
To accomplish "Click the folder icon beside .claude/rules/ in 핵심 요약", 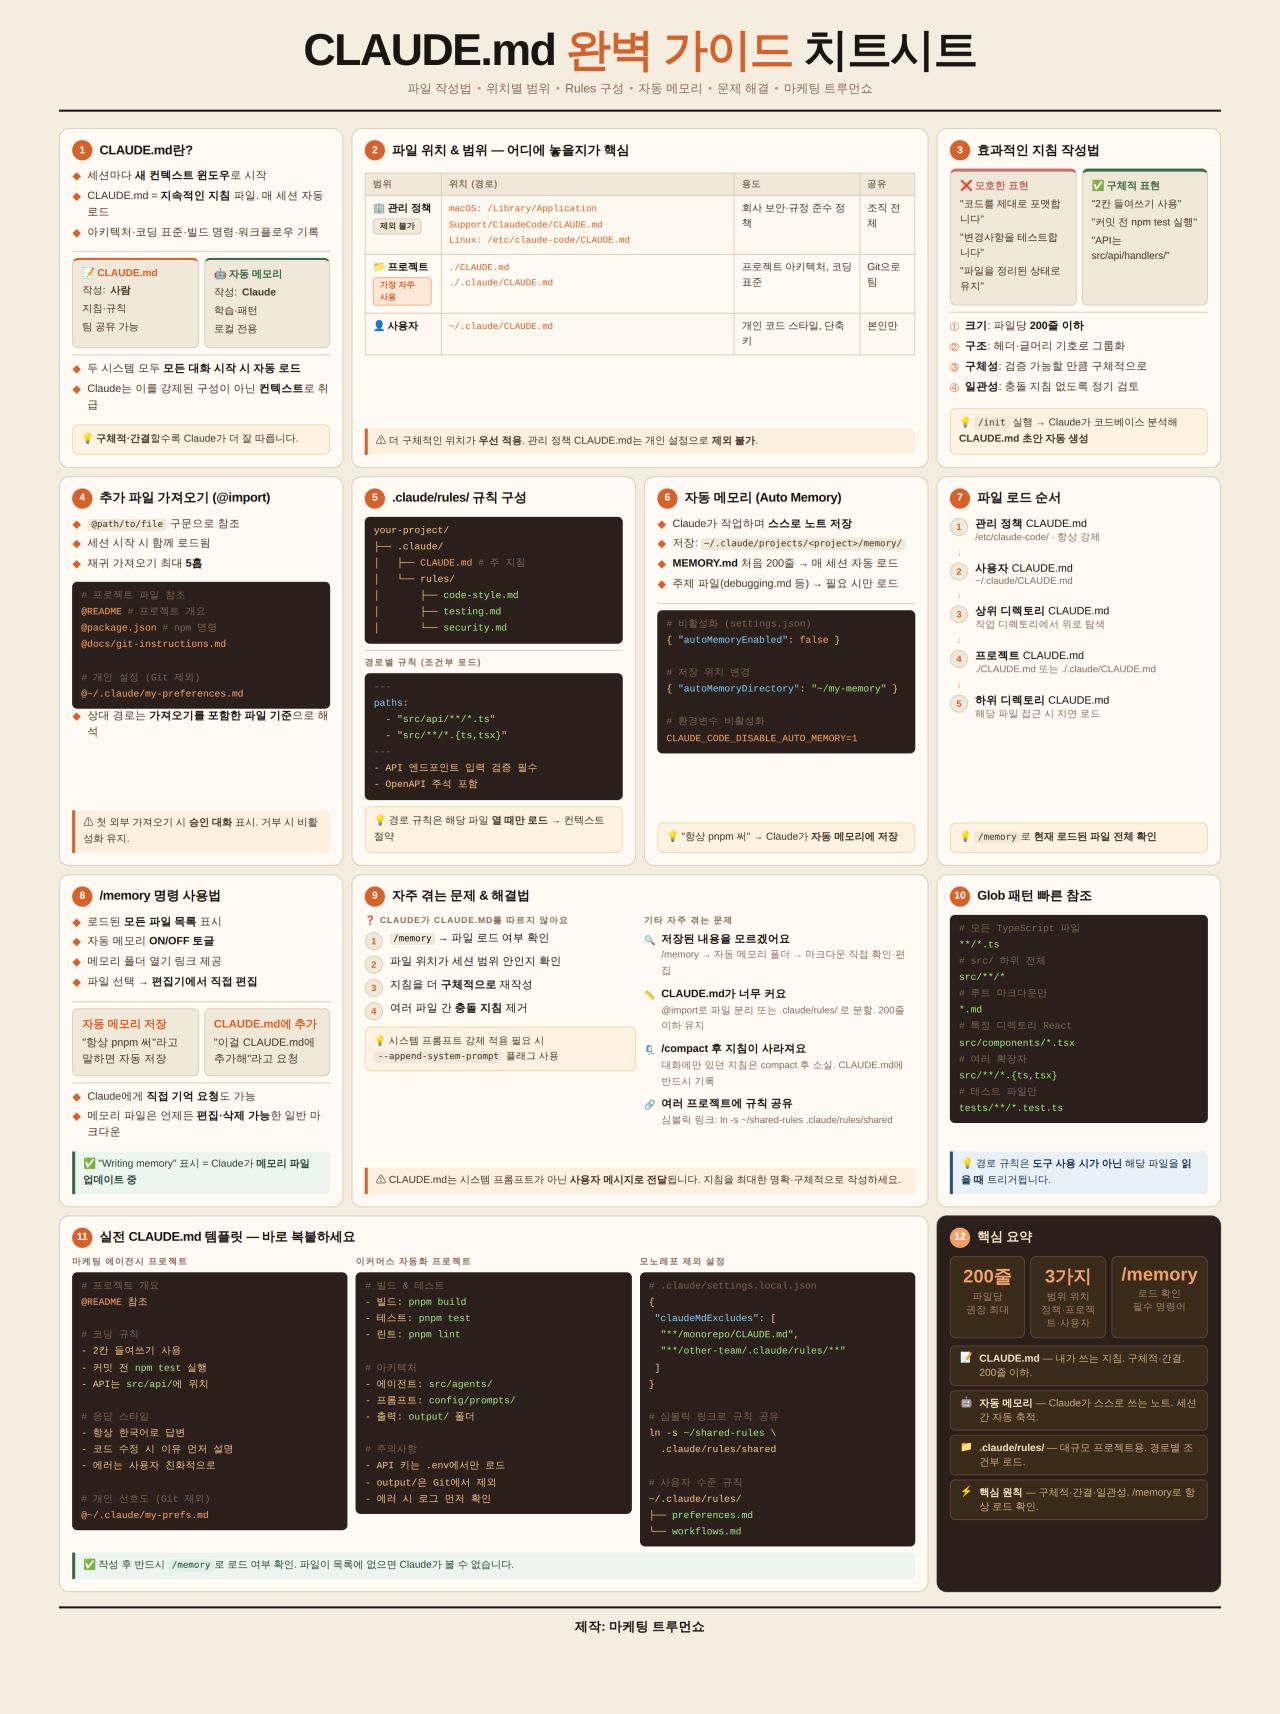I will click(966, 1447).
